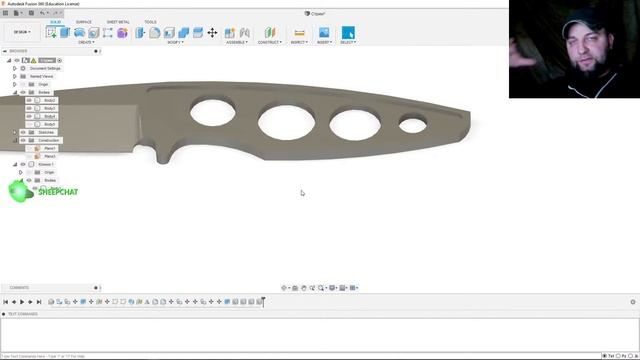This screenshot has height=360, width=640.
Task: Open the Modify dropdown menu
Action: [176, 42]
